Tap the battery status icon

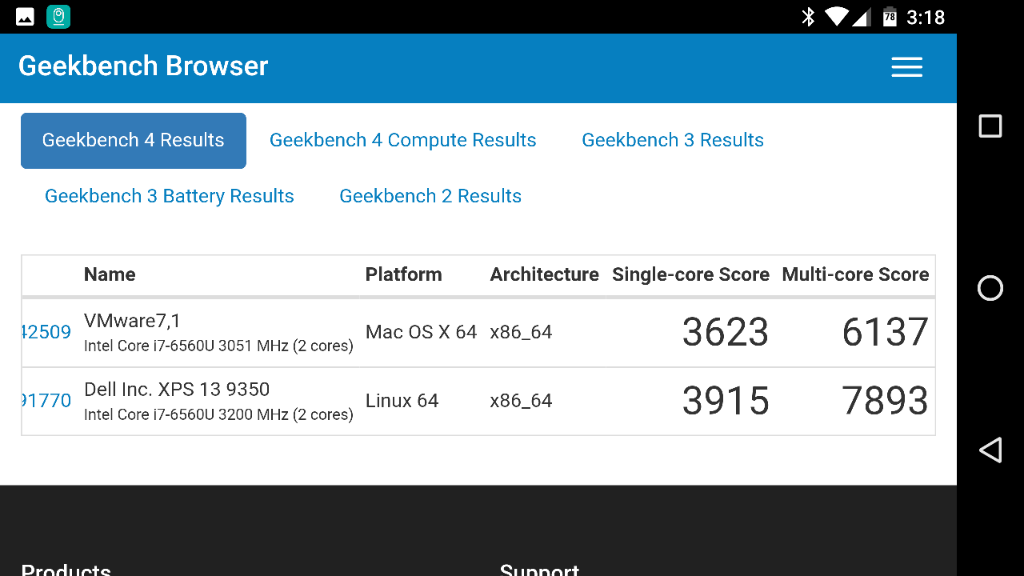point(889,17)
